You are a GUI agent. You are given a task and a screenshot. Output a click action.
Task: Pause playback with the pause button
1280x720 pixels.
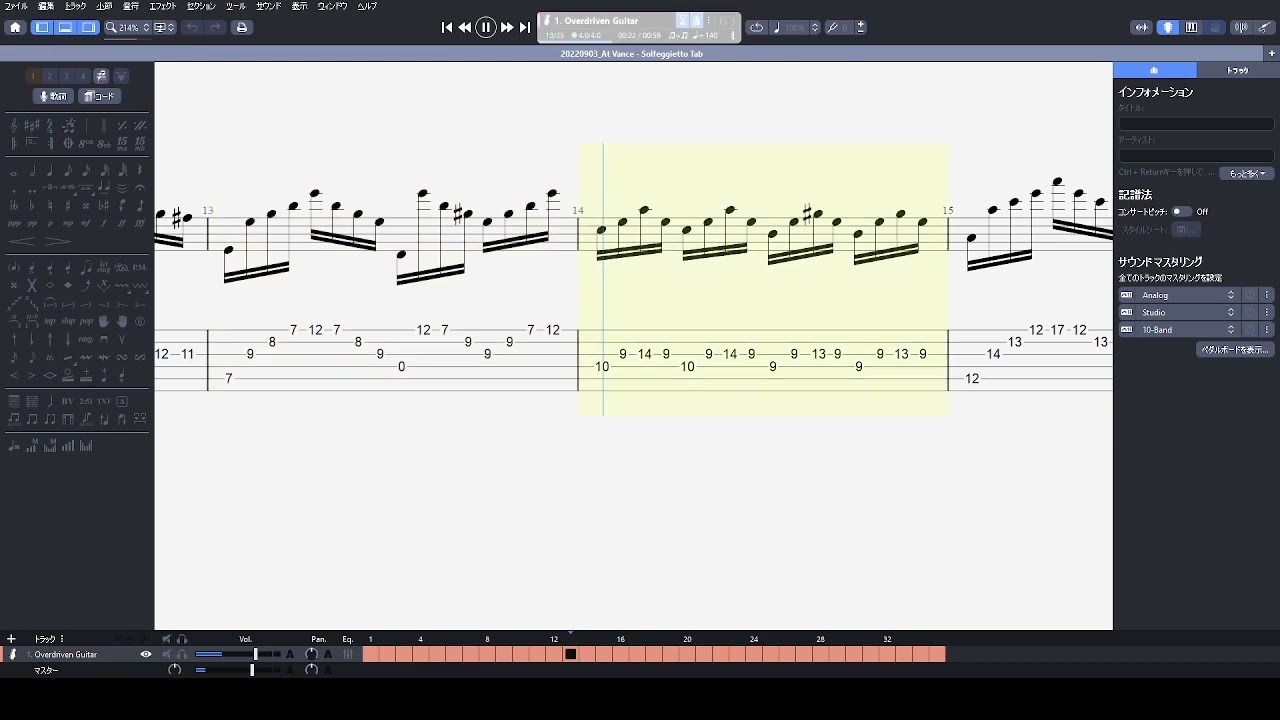click(486, 27)
